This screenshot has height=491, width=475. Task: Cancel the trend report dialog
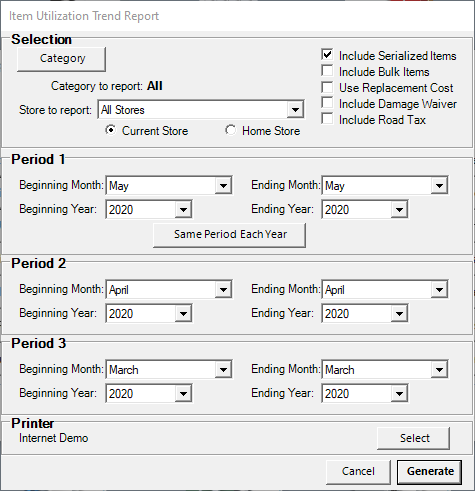pyautogui.click(x=358, y=472)
